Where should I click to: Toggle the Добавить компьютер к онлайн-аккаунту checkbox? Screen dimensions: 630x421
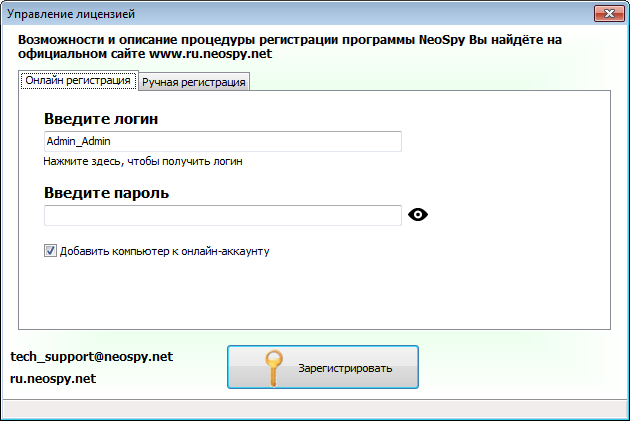pyautogui.click(x=50, y=251)
